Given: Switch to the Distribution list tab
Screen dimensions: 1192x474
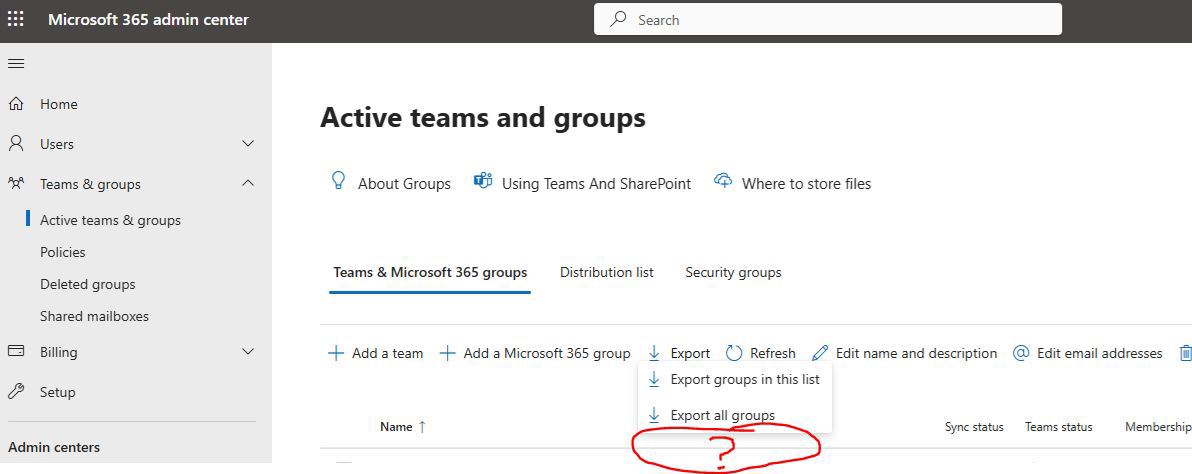Looking at the screenshot, I should (607, 272).
